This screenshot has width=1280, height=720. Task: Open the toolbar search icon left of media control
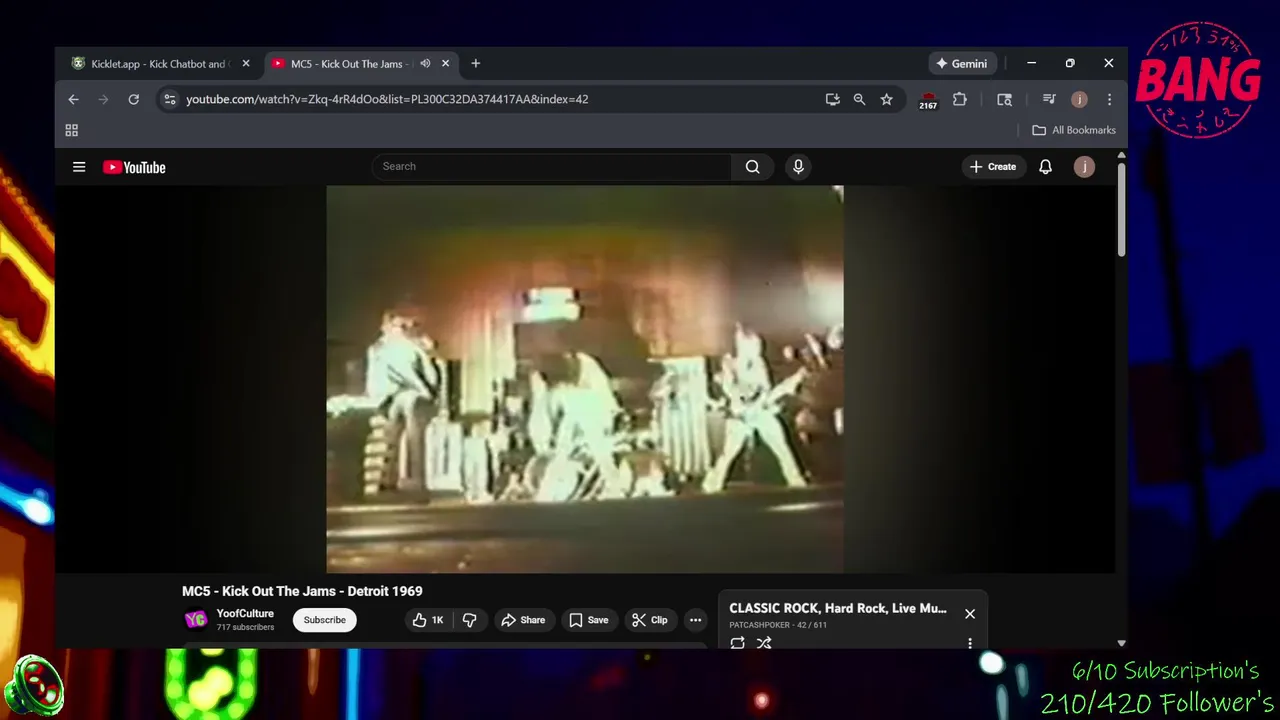(x=1005, y=100)
